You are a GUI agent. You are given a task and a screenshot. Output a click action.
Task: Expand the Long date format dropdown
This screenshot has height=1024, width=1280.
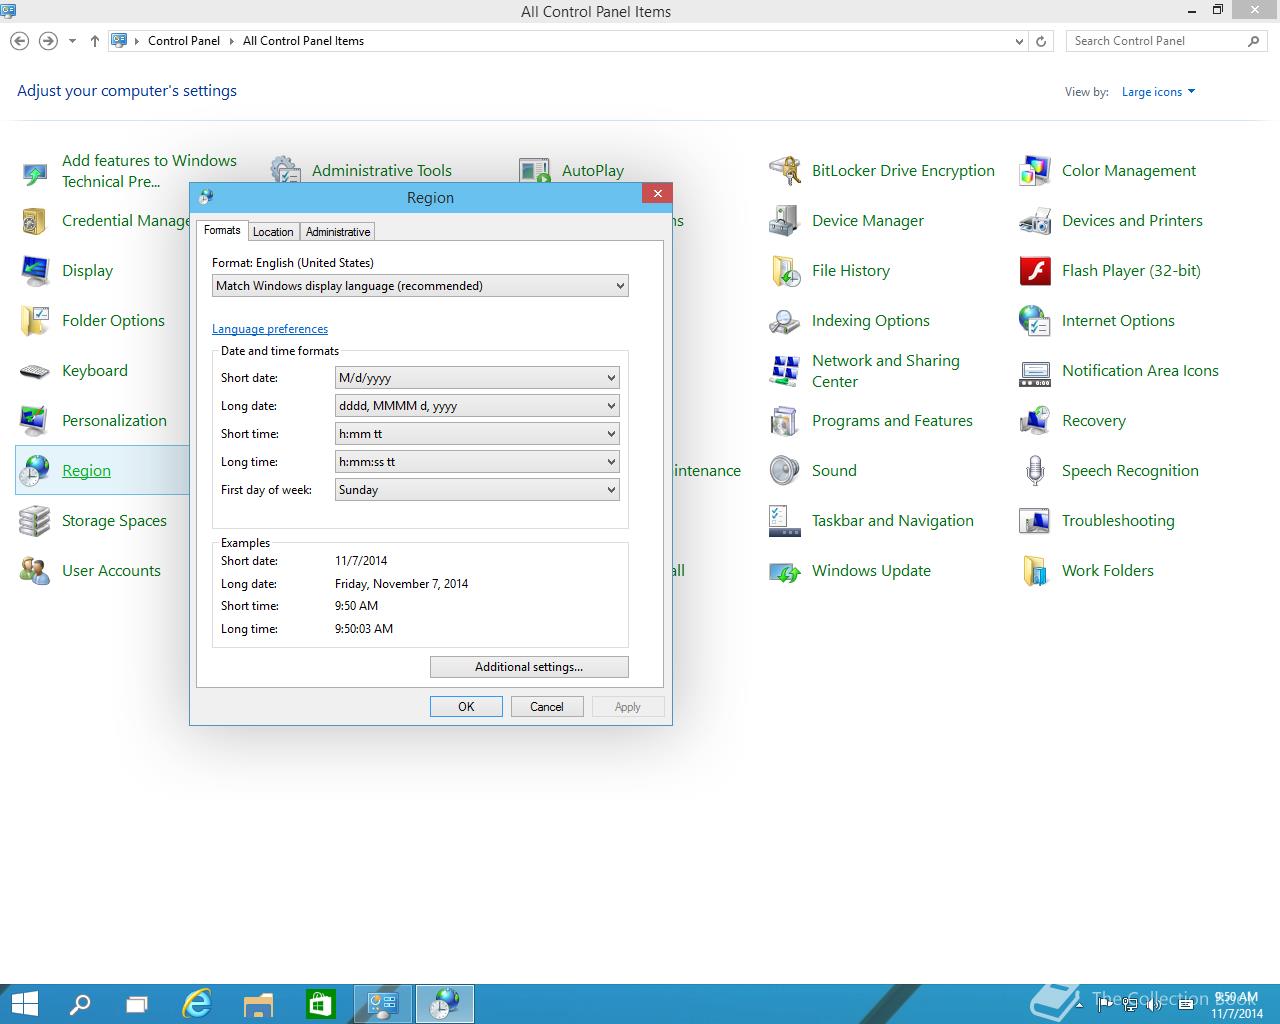(x=477, y=406)
